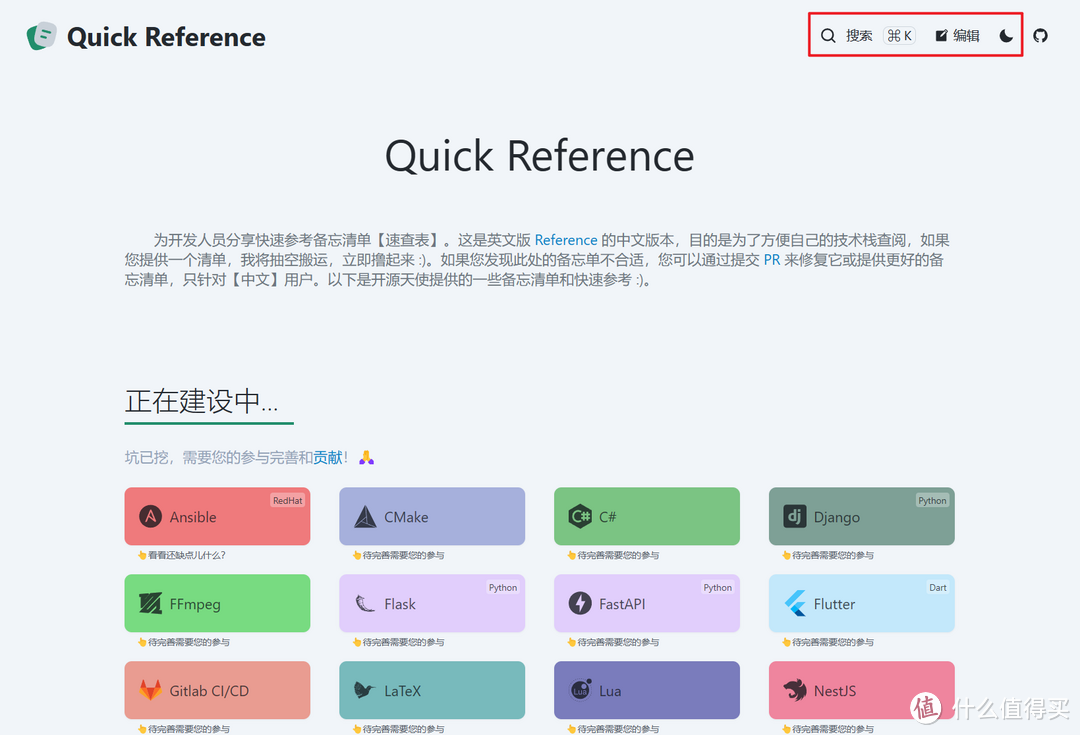
Task: Open the NestJS card label
Action: pos(835,691)
